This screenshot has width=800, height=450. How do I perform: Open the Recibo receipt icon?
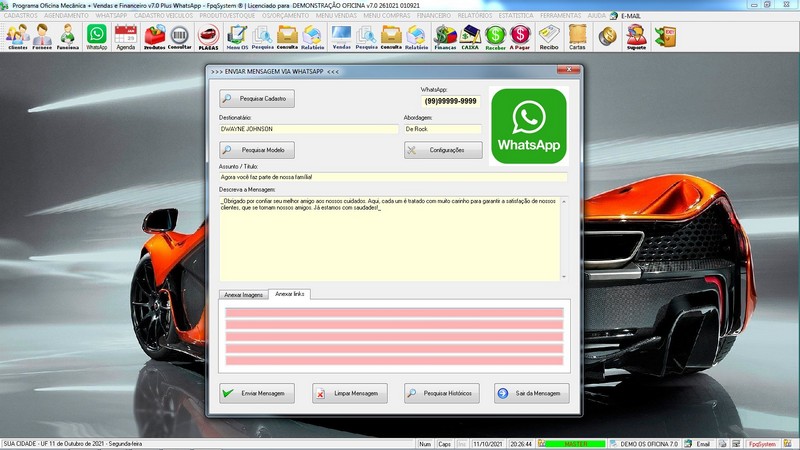click(549, 37)
